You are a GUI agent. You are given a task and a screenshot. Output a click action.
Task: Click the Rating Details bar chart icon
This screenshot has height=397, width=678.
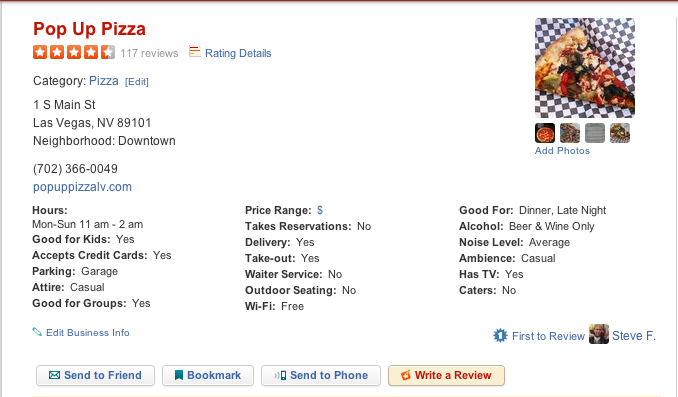pos(195,52)
